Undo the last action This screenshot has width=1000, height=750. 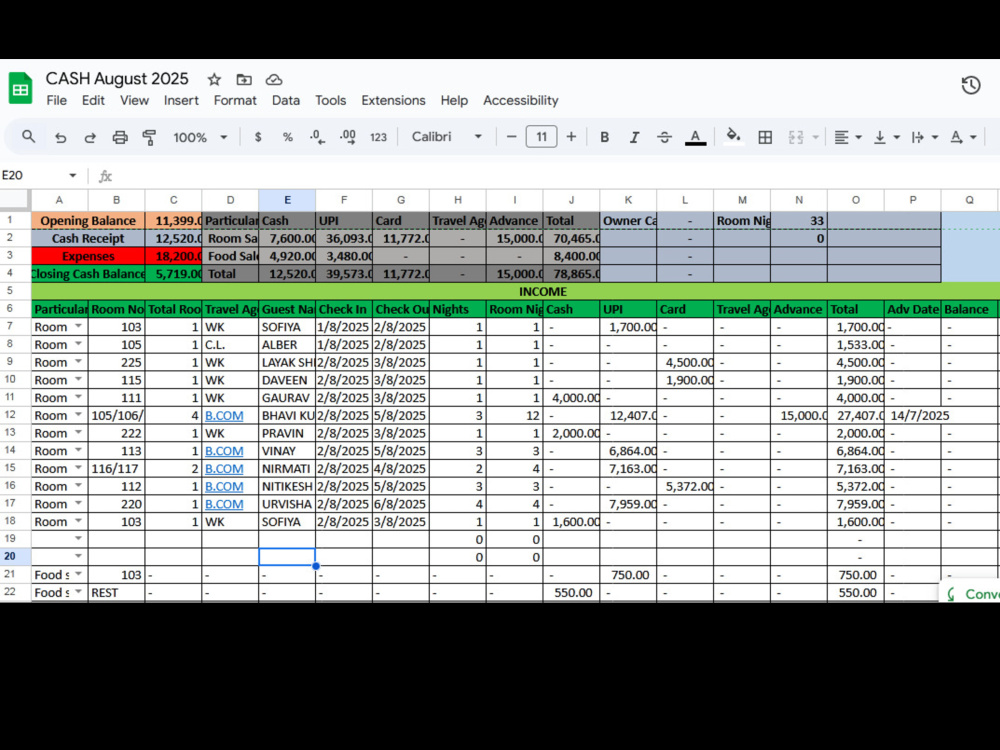pyautogui.click(x=61, y=137)
